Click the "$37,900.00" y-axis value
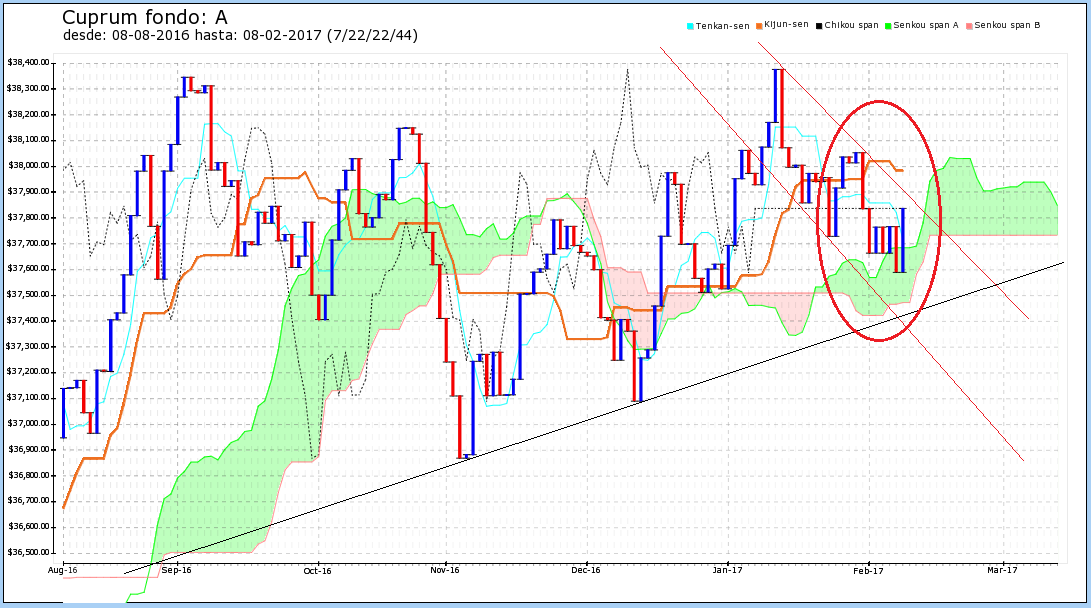 (x=29, y=191)
